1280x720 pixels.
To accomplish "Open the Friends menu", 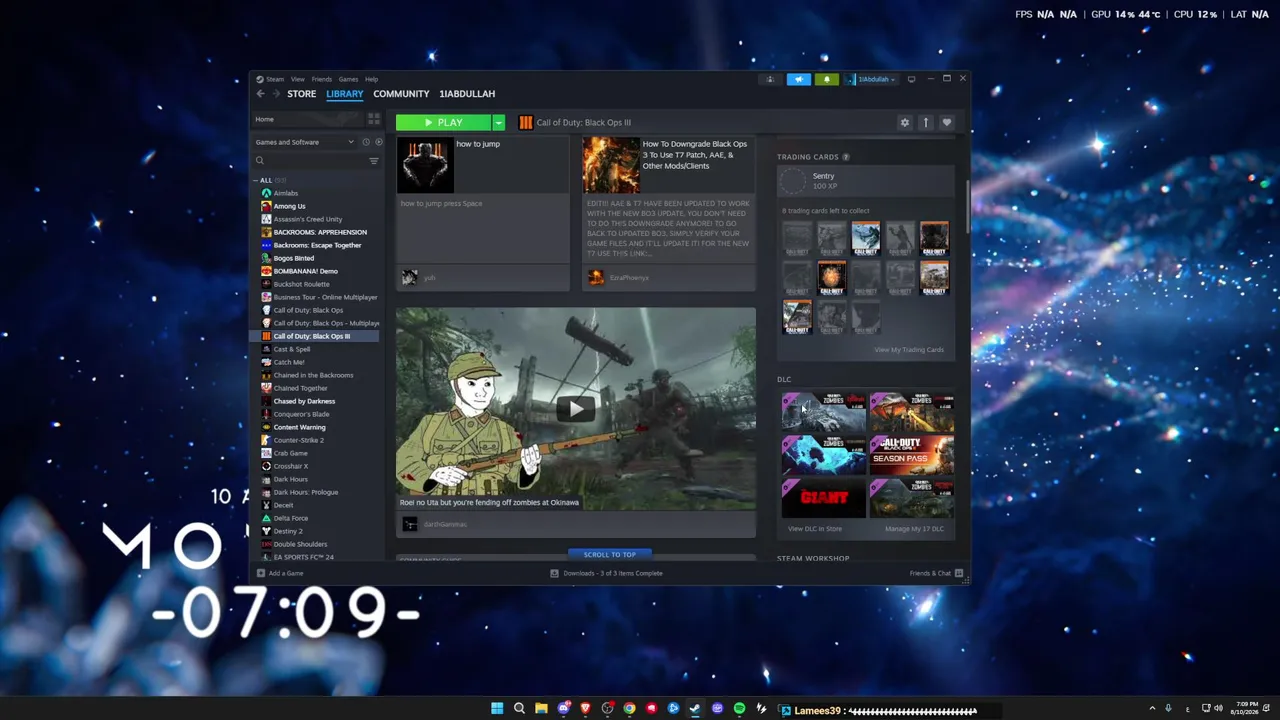I will tap(322, 79).
